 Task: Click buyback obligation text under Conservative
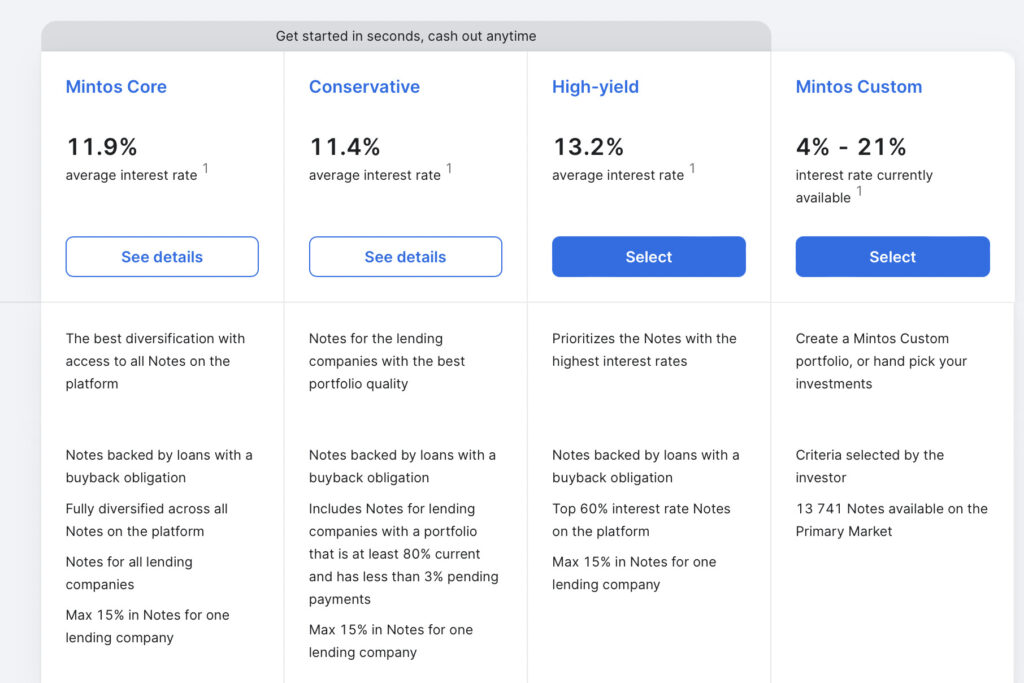[402, 466]
